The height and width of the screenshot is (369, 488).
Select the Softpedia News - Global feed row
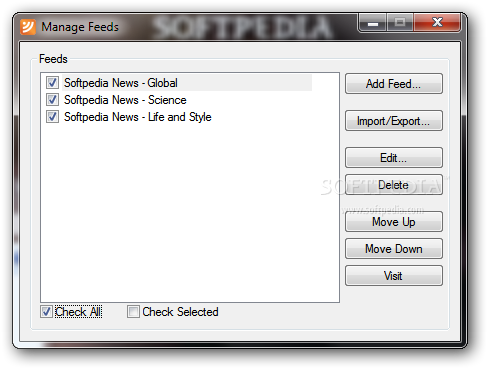[187, 82]
